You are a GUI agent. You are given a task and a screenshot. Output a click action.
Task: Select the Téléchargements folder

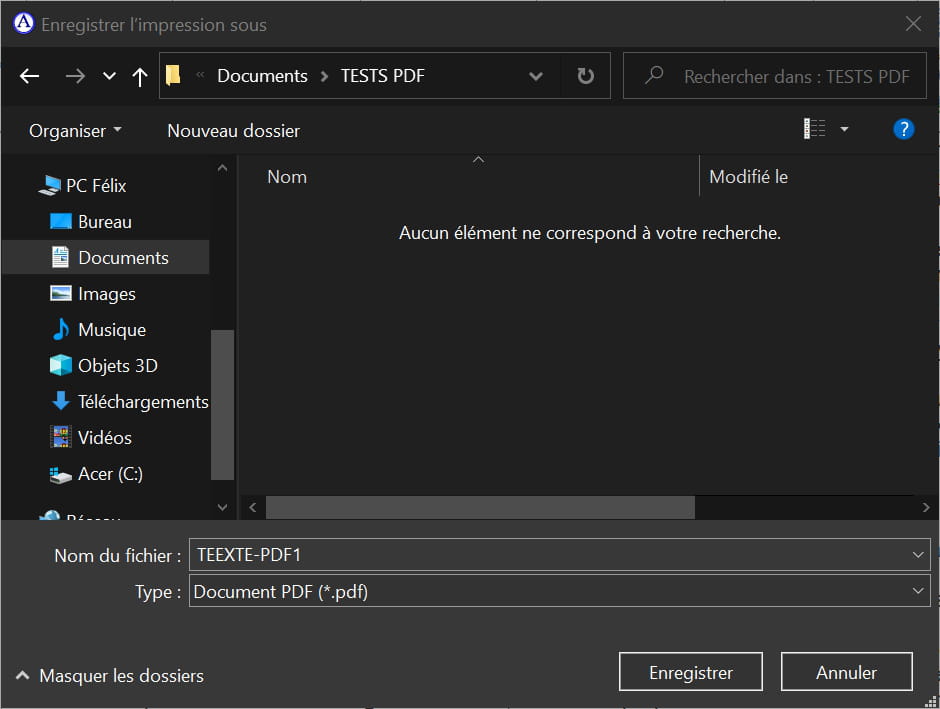pos(143,401)
